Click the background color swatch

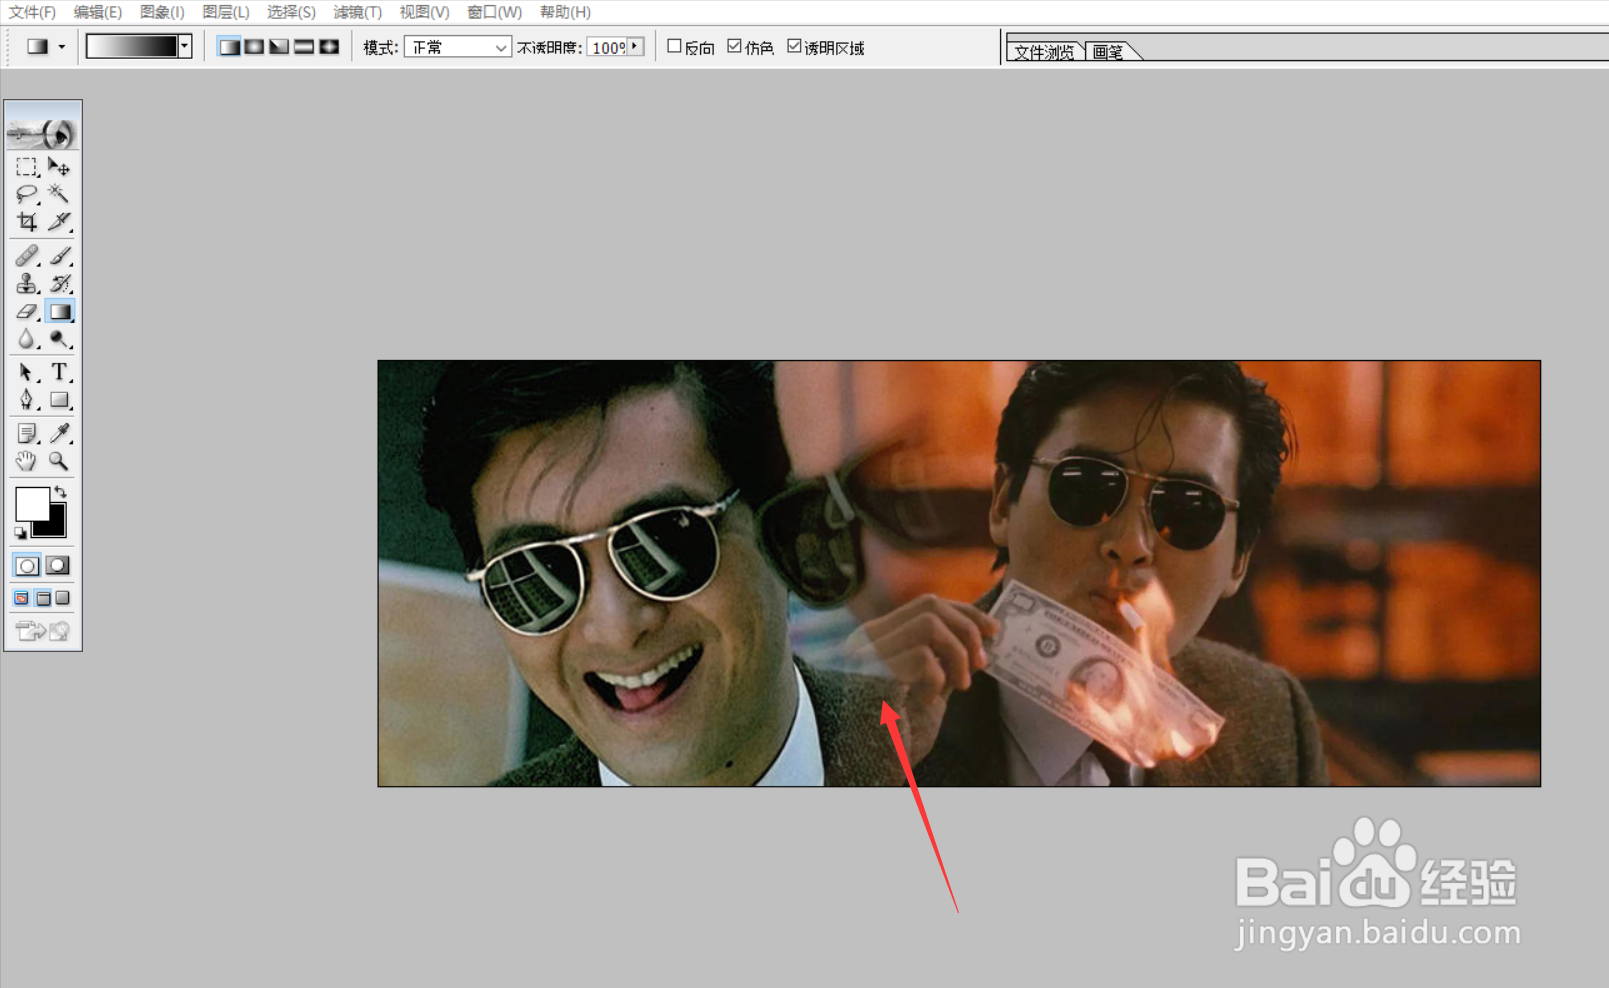56,527
